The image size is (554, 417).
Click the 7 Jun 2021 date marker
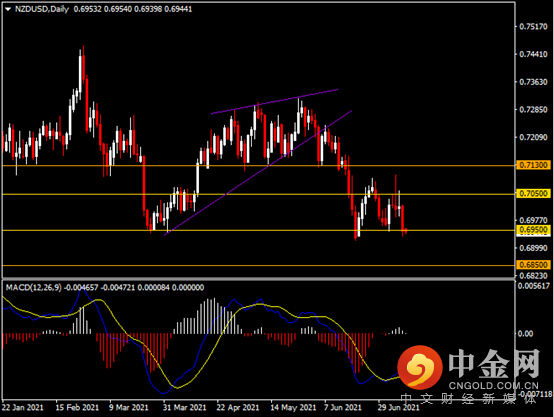point(343,407)
